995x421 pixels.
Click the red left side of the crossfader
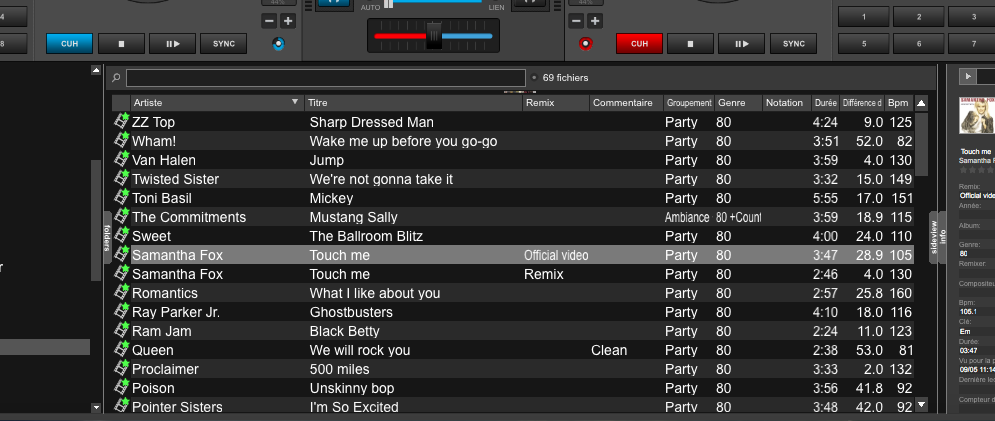coord(400,36)
